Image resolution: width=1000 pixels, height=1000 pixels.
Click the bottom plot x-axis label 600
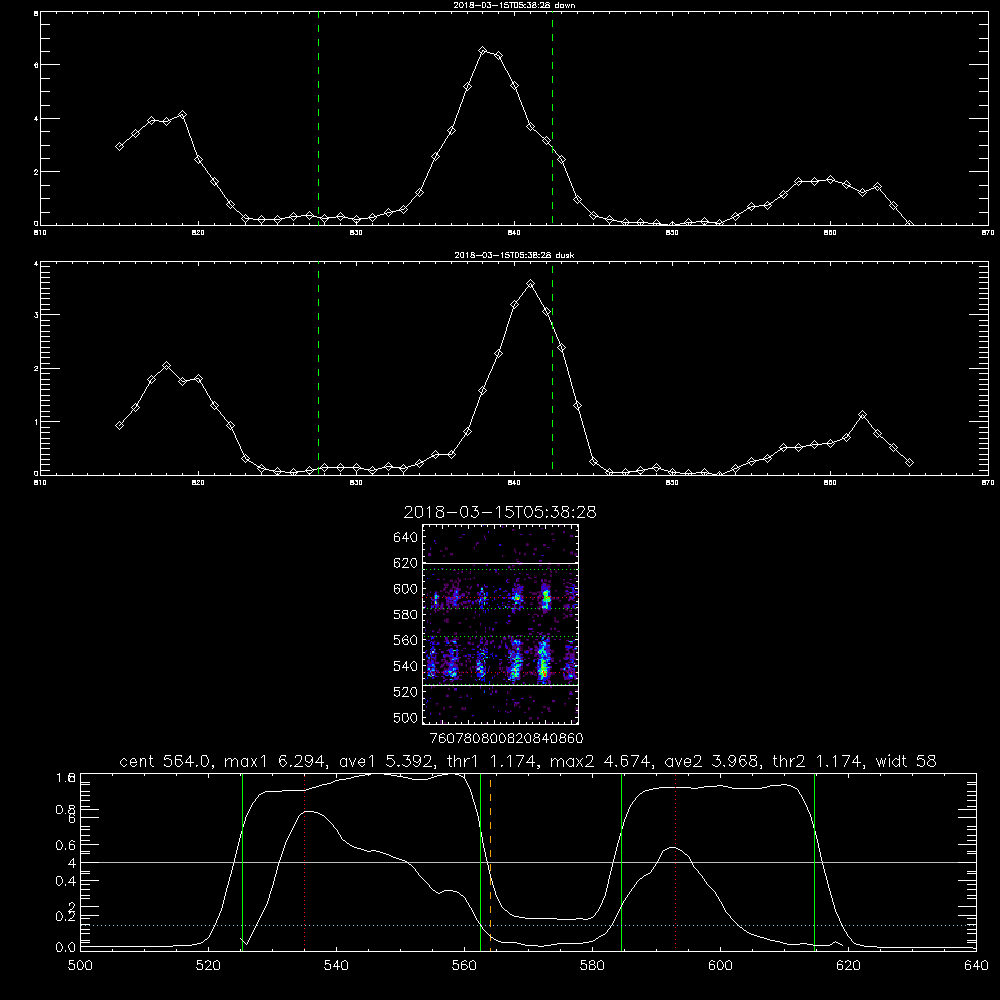pyautogui.click(x=721, y=966)
